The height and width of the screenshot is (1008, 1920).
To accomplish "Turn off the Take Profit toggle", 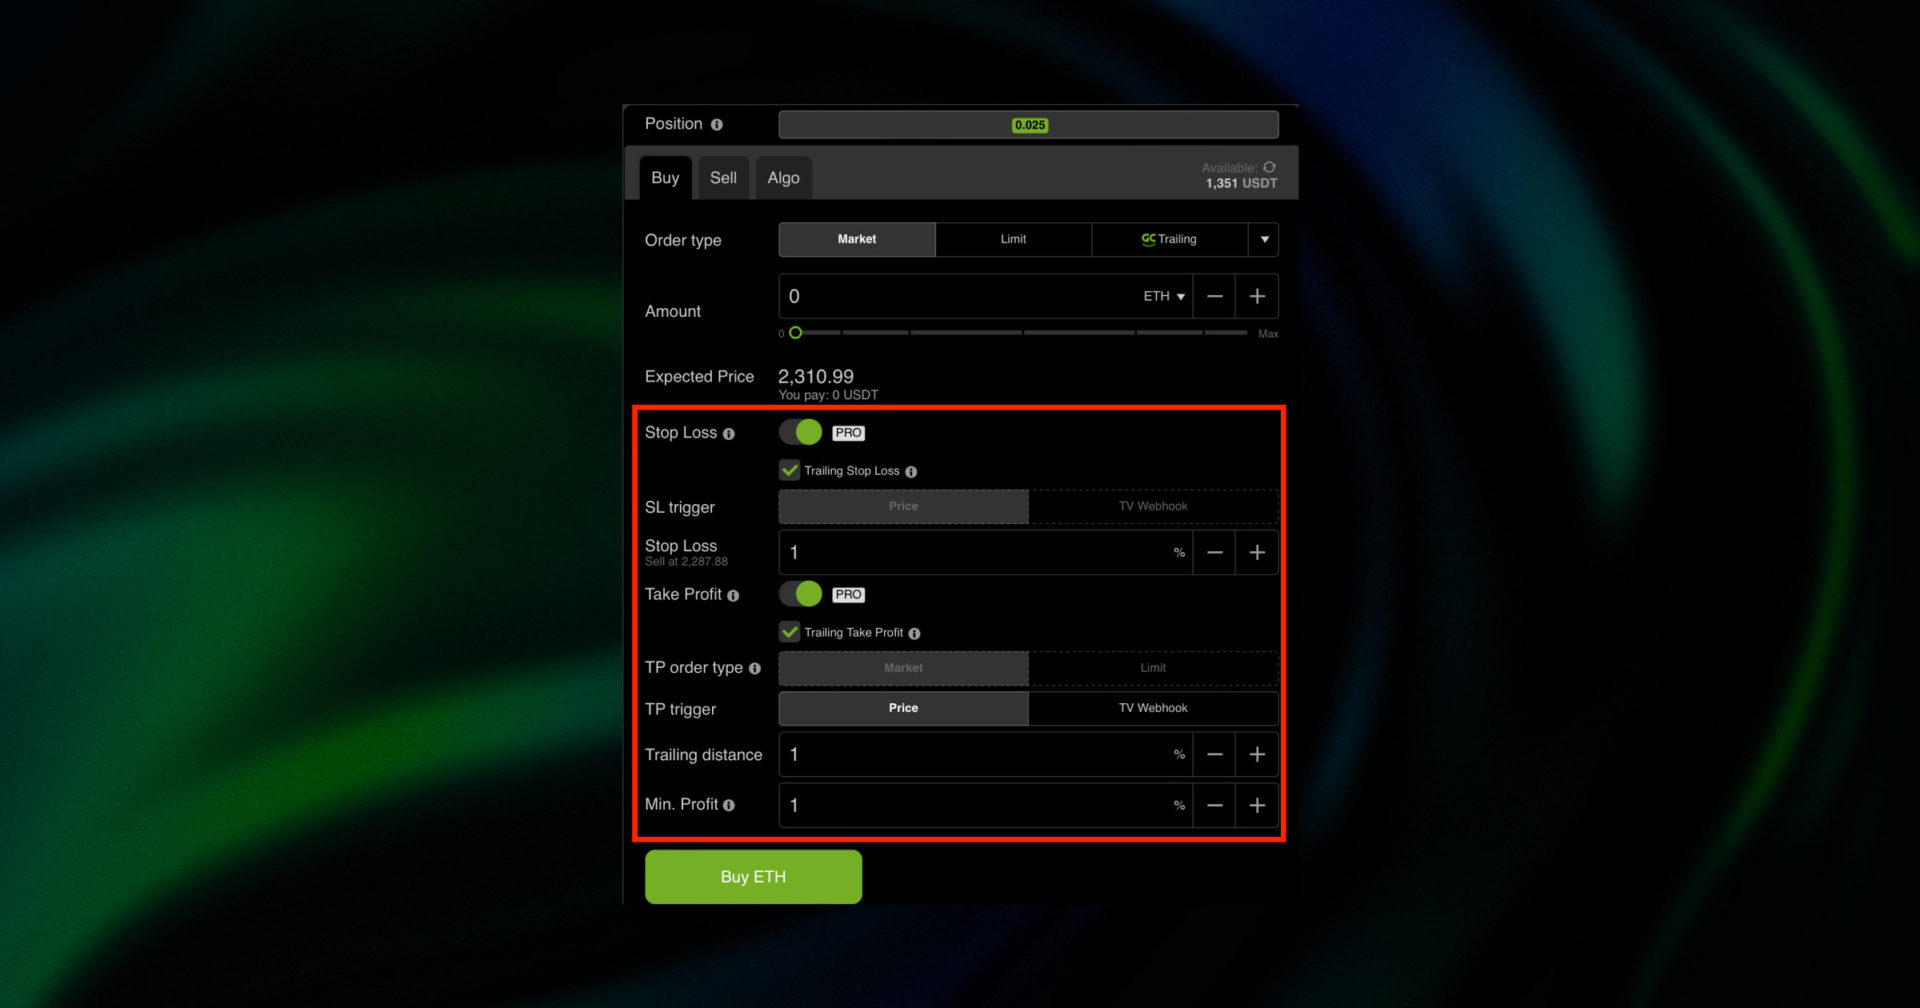I will (800, 594).
